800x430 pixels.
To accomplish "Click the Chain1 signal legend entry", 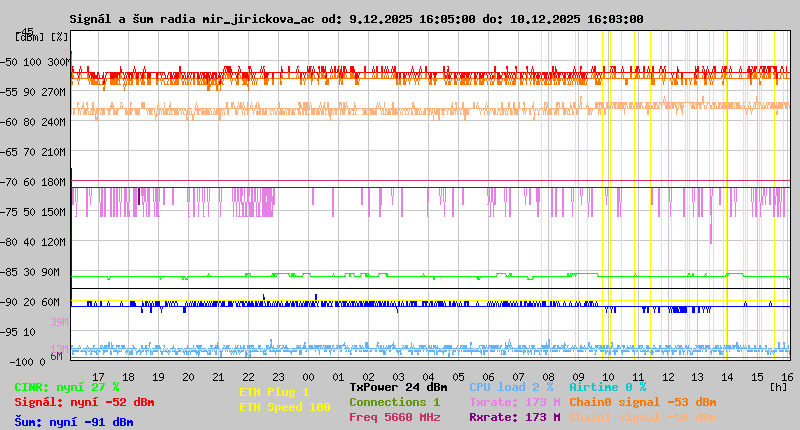I will point(642,417).
